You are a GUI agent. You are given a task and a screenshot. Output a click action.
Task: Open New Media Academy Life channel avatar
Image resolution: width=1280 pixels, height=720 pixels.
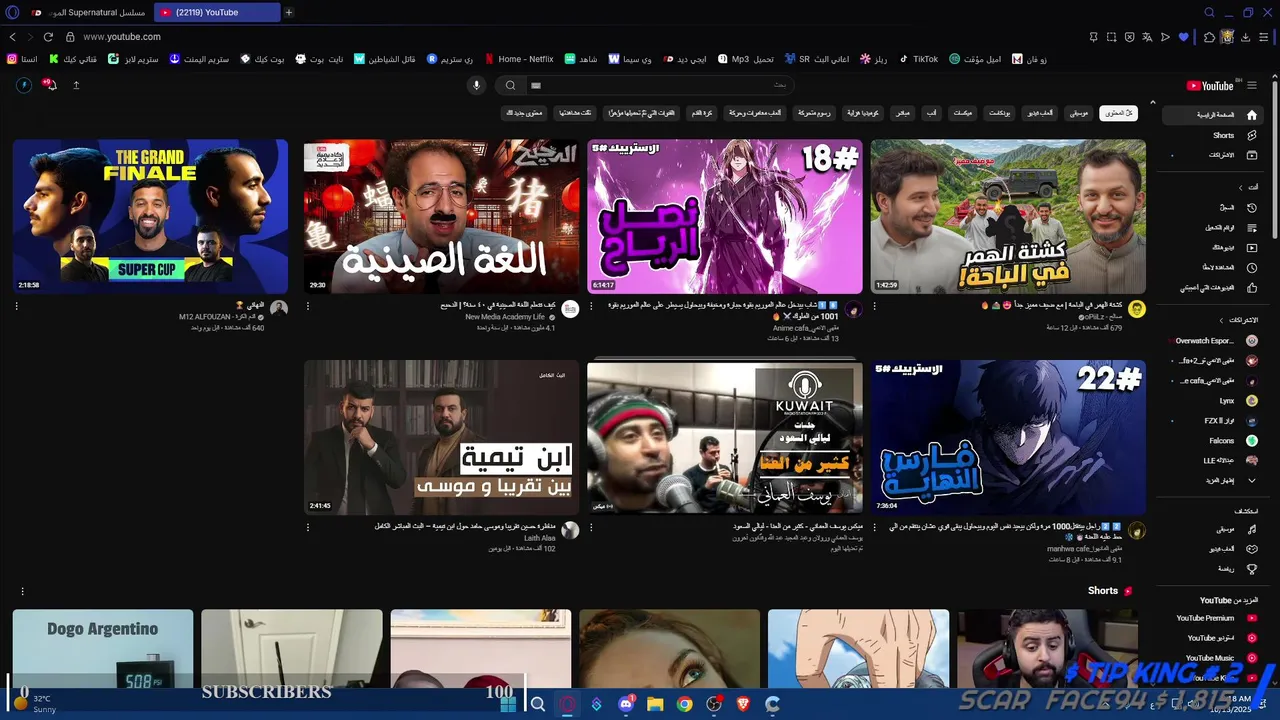(570, 309)
